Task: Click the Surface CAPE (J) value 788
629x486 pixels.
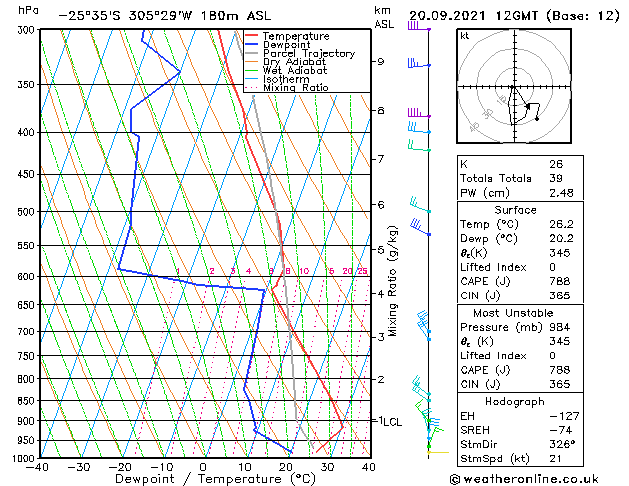Action: [560, 281]
